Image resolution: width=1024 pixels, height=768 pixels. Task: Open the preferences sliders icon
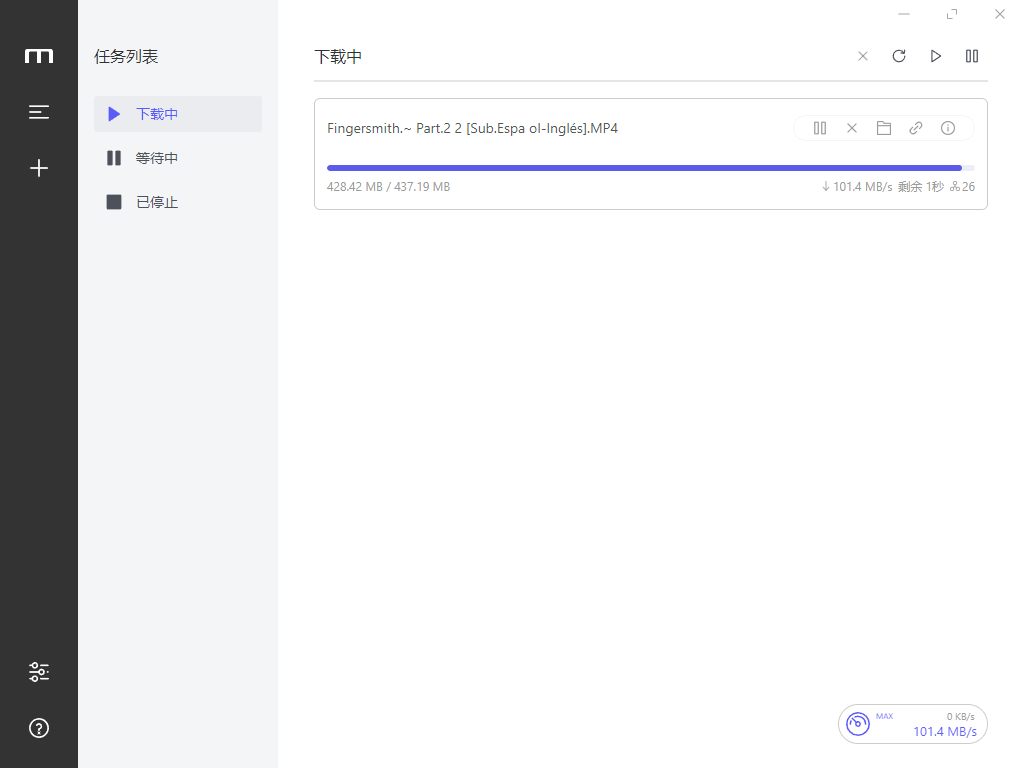point(39,672)
